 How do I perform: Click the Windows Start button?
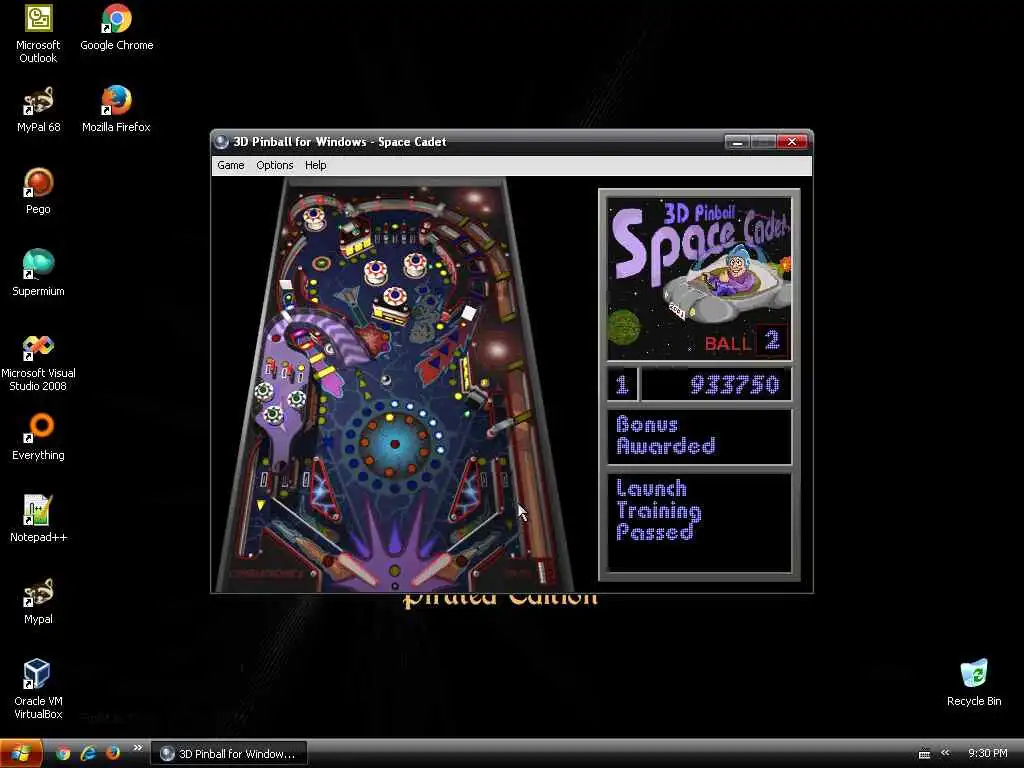pyautogui.click(x=21, y=754)
